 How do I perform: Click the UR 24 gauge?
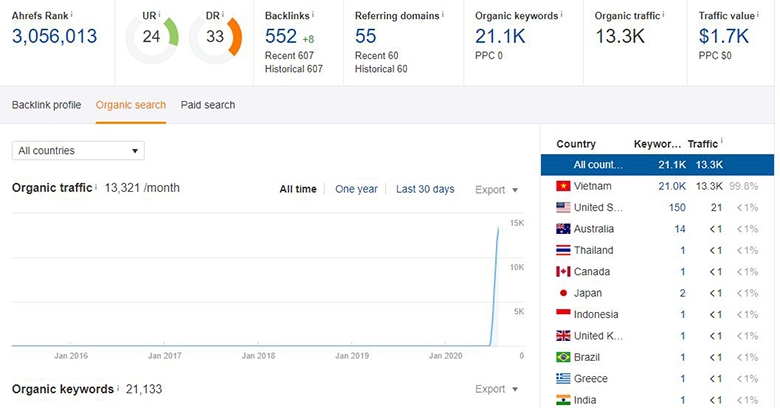(x=152, y=38)
